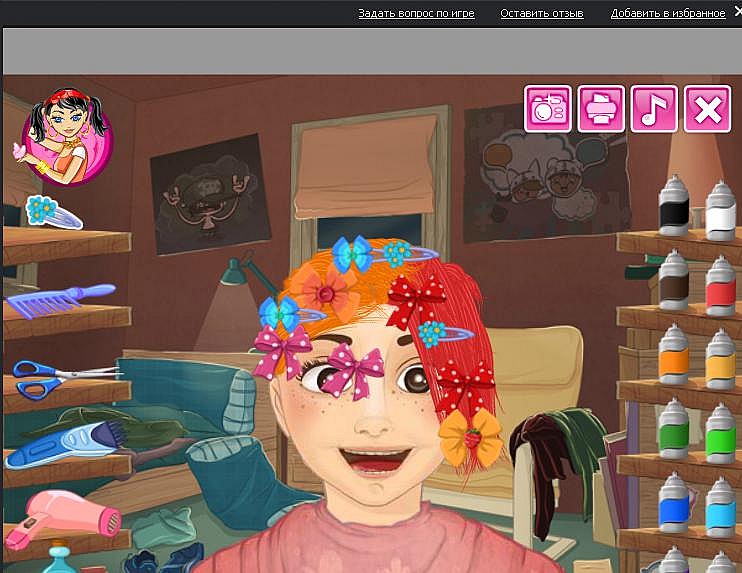This screenshot has height=573, width=742.
Task: Select the blue hair clipper tool
Action: (x=66, y=444)
